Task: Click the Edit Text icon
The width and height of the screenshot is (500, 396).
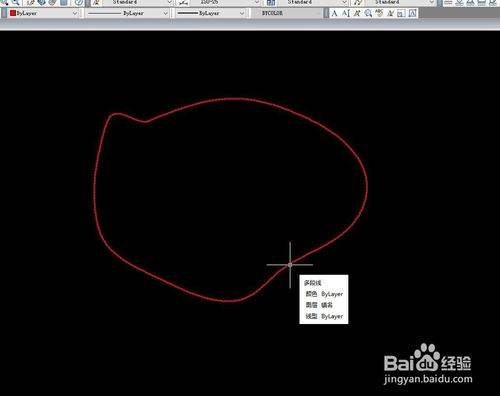Action: coord(357,13)
